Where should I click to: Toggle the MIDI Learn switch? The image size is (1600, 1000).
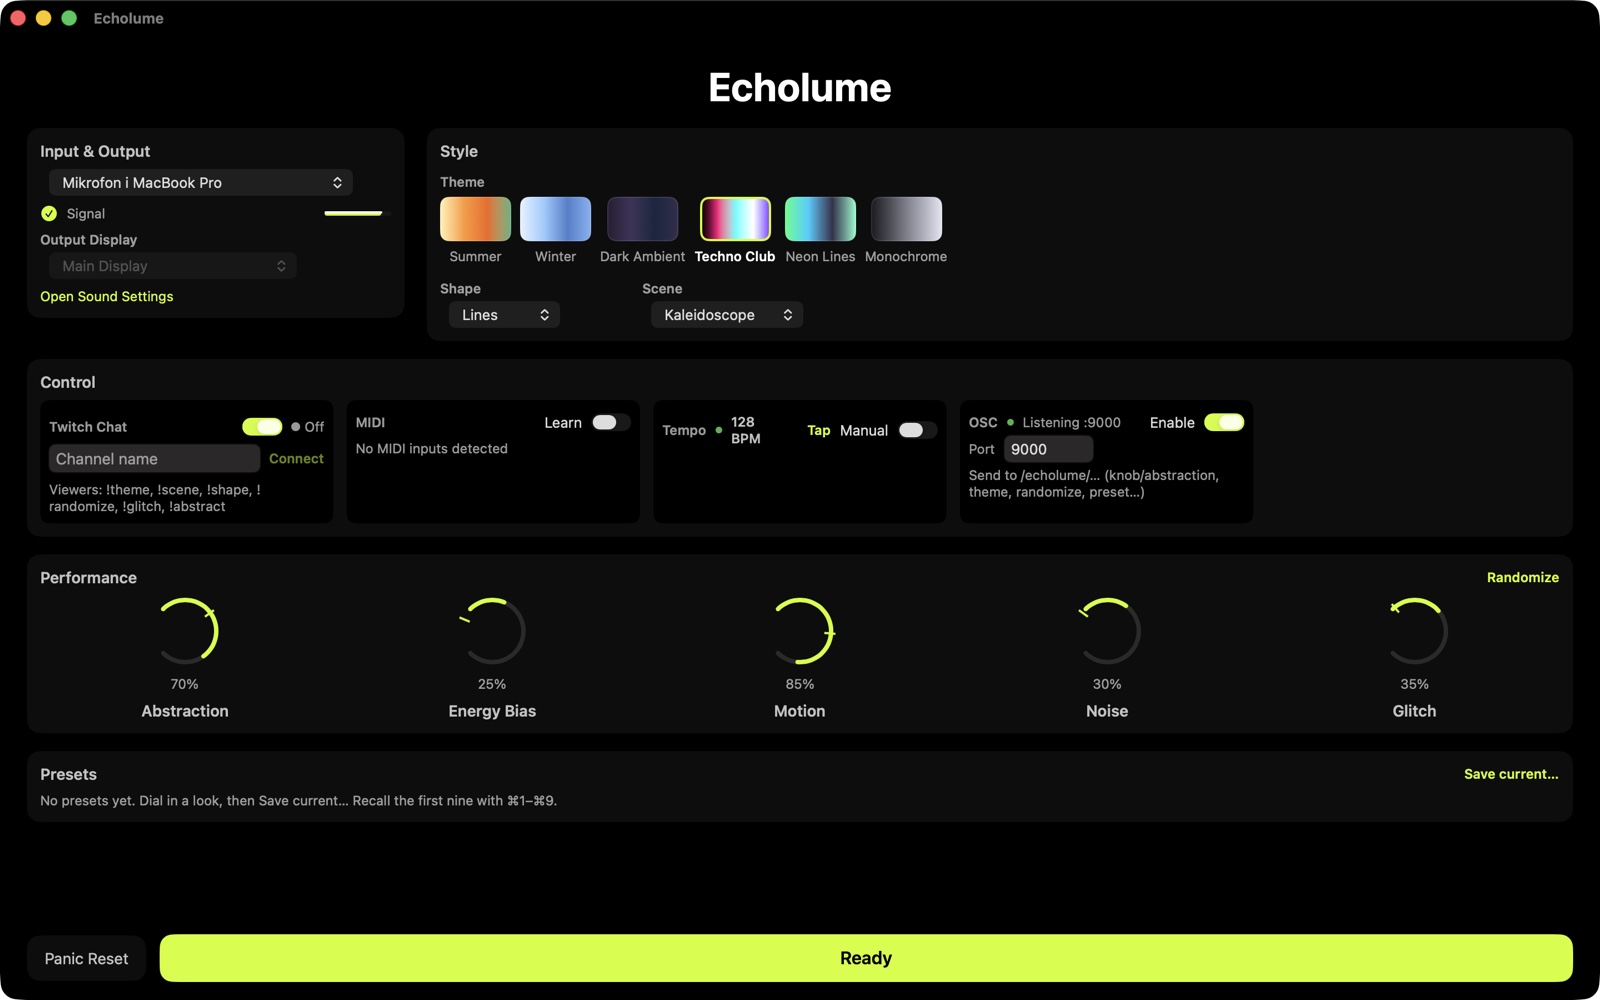point(609,423)
